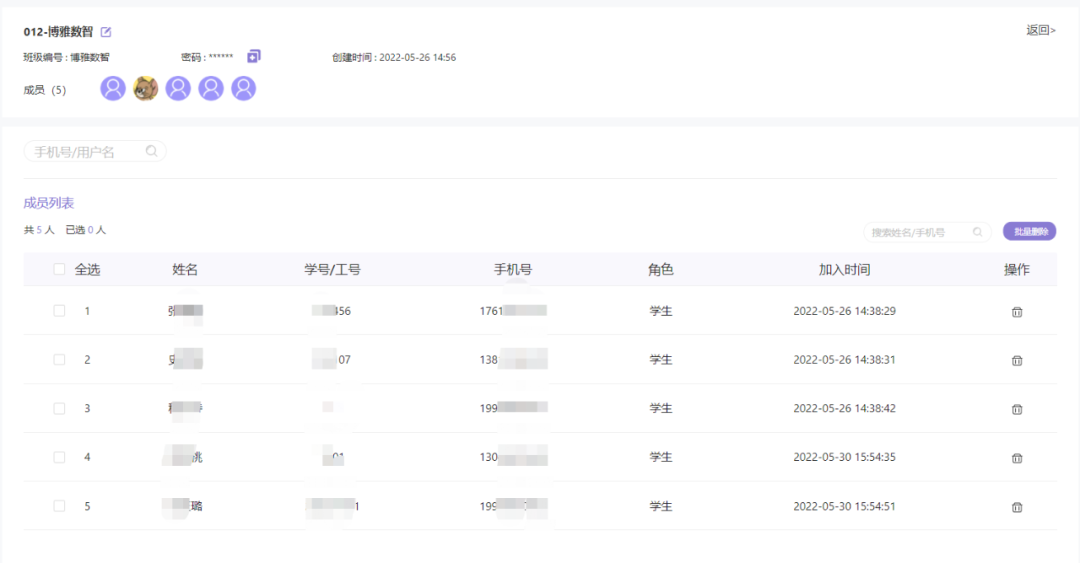Focus the 手机号/用户名 search field
Viewport: 1080px width, 563px height.
pos(95,152)
